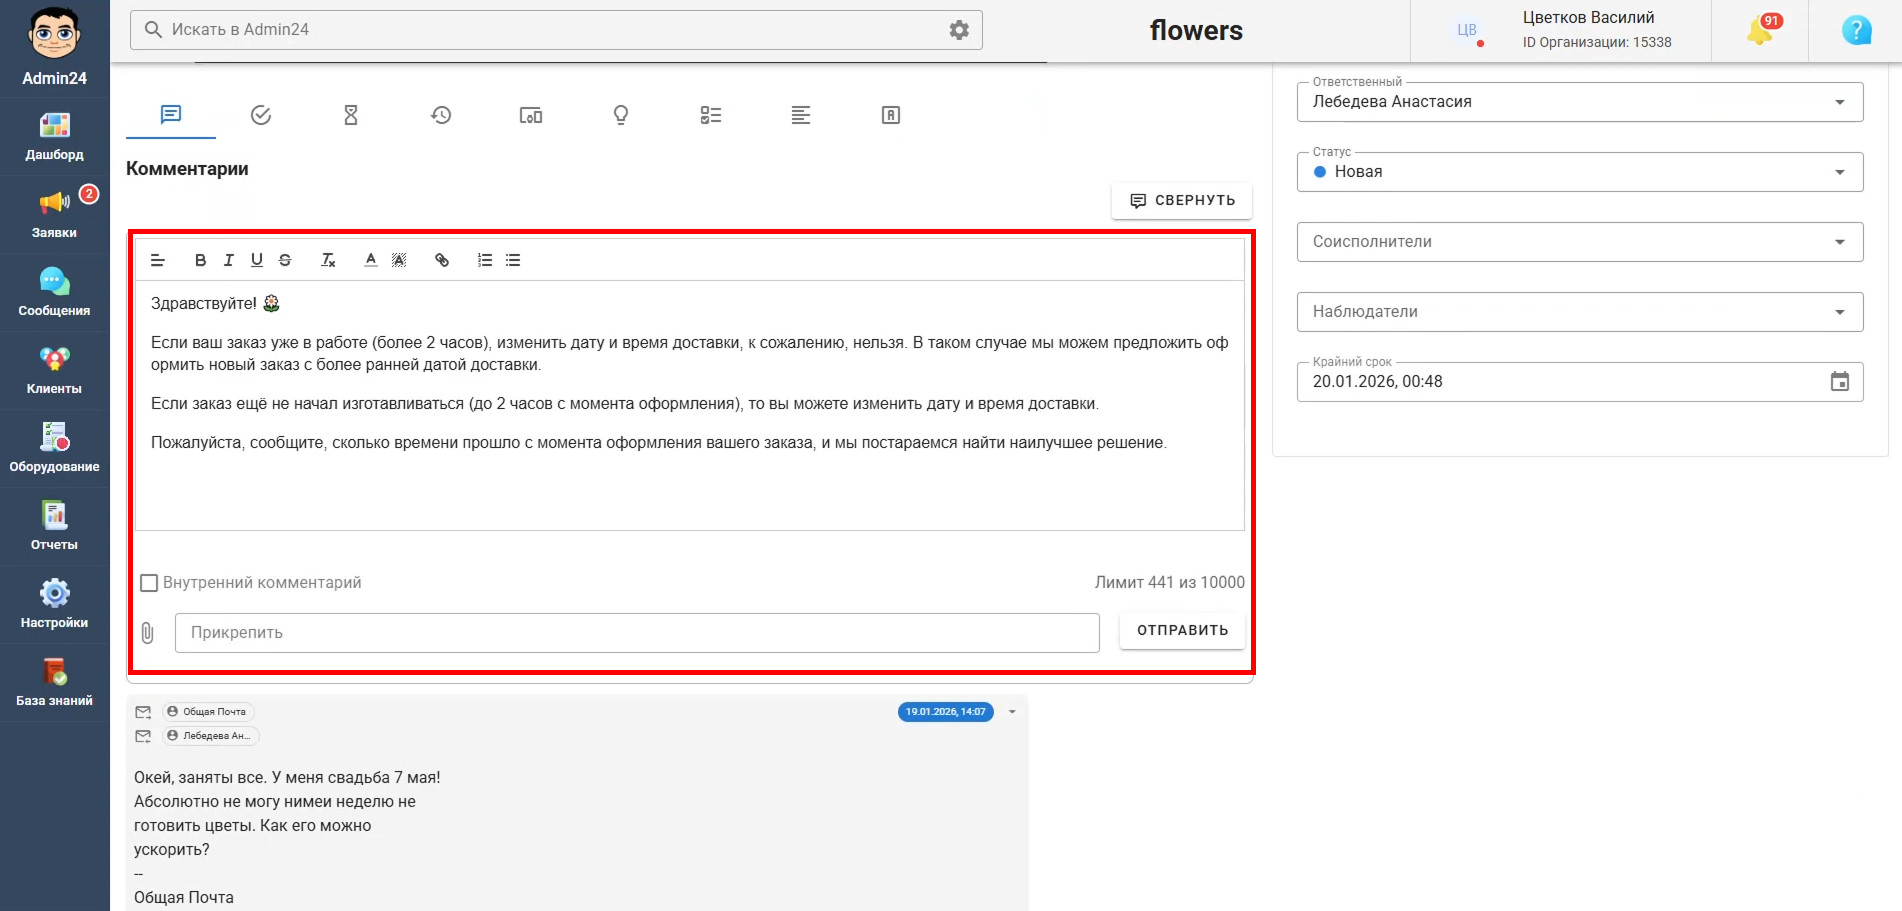Click the Admin24 logo avatar
Screen dimensions: 1902x911
click(55, 34)
